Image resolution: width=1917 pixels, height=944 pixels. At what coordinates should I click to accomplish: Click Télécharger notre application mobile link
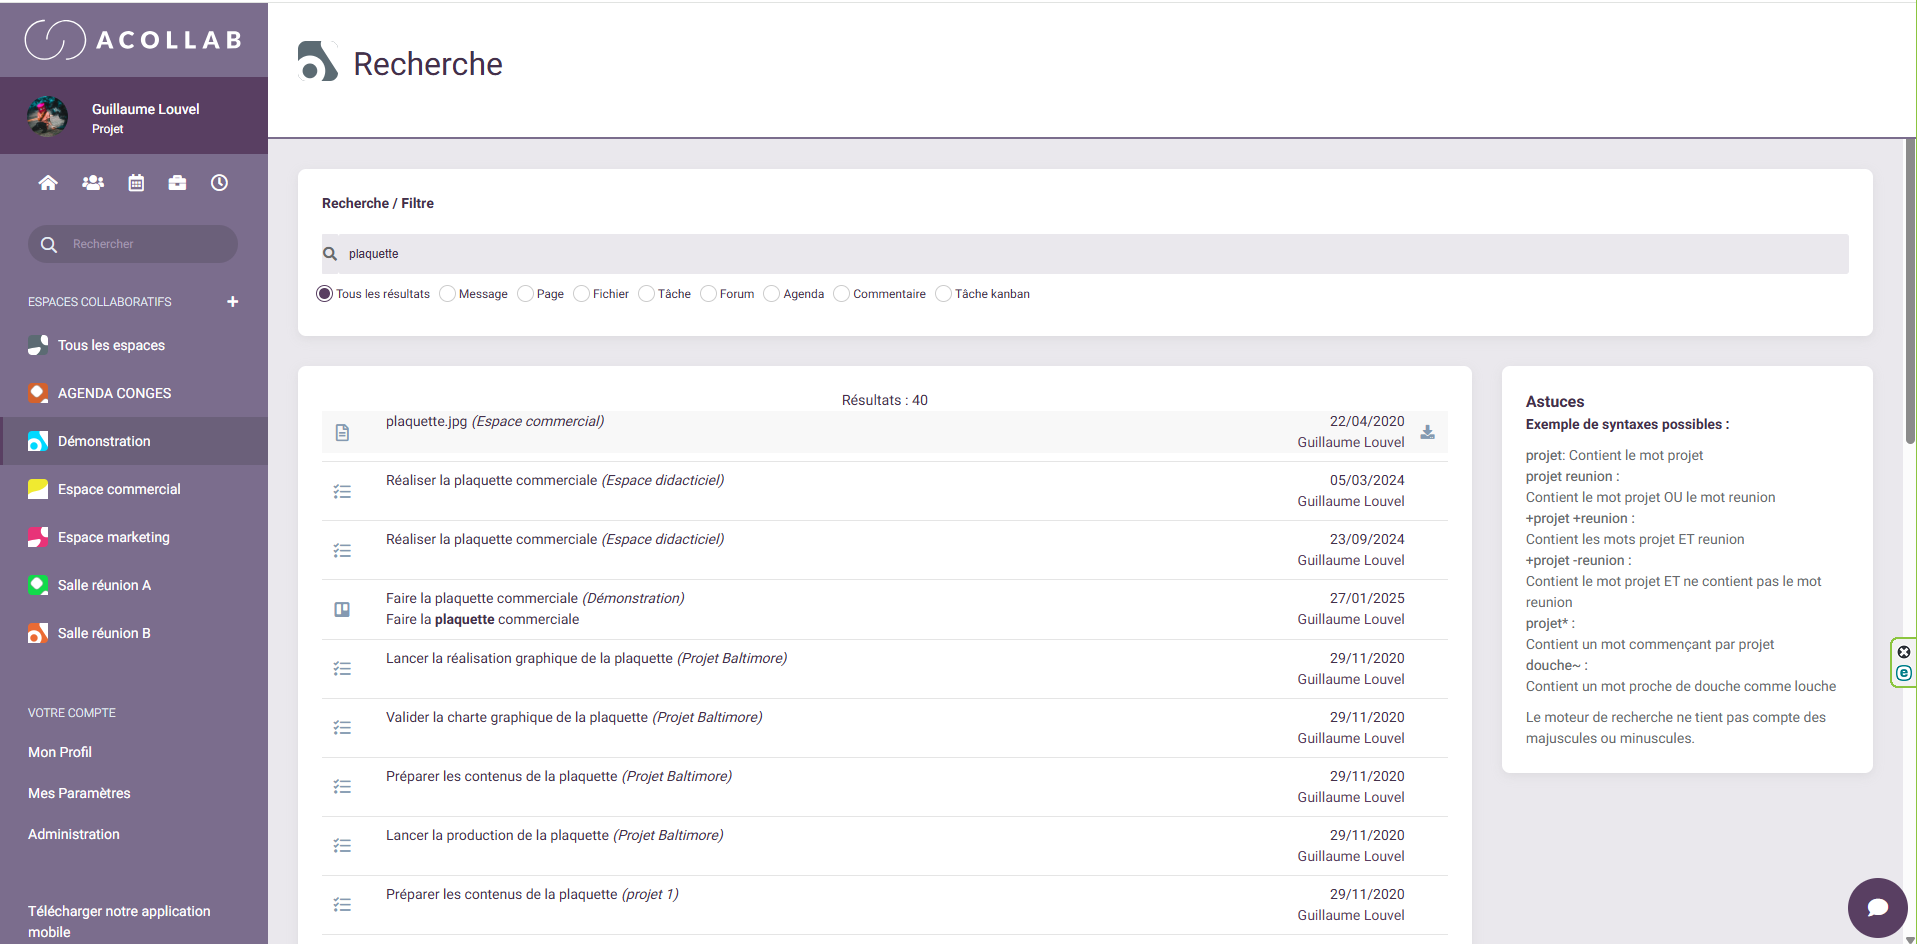(x=119, y=921)
